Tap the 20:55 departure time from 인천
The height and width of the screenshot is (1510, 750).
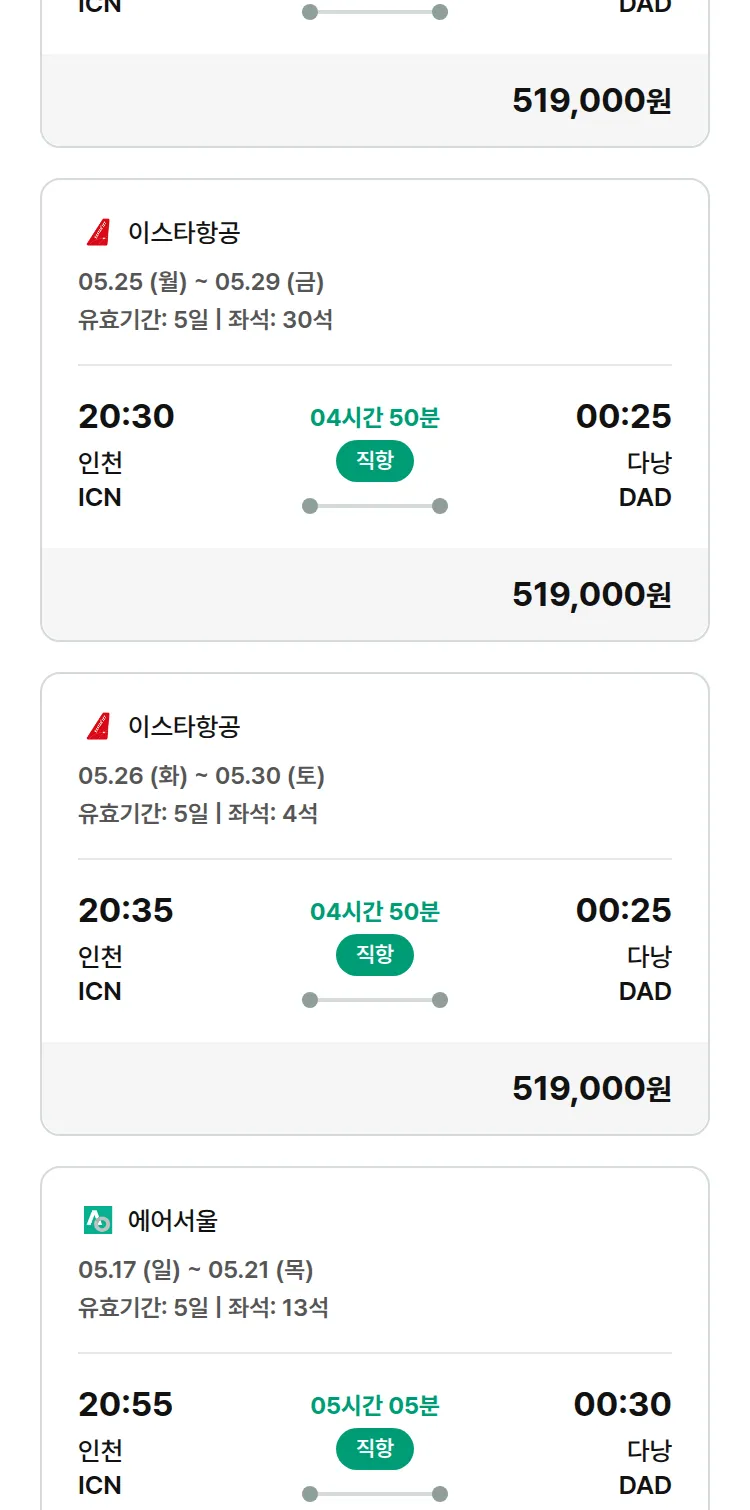click(125, 1404)
